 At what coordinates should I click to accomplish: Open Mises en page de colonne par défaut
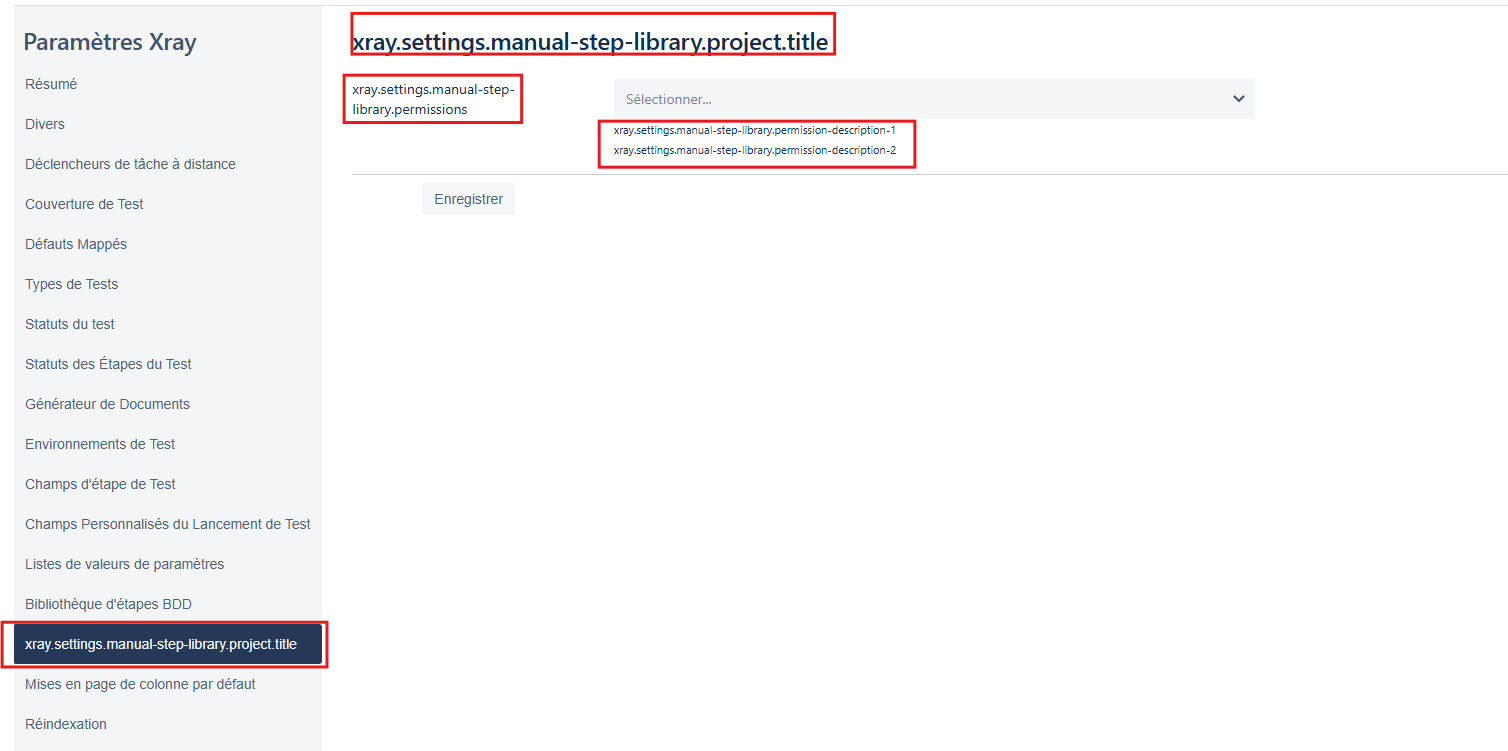(140, 684)
